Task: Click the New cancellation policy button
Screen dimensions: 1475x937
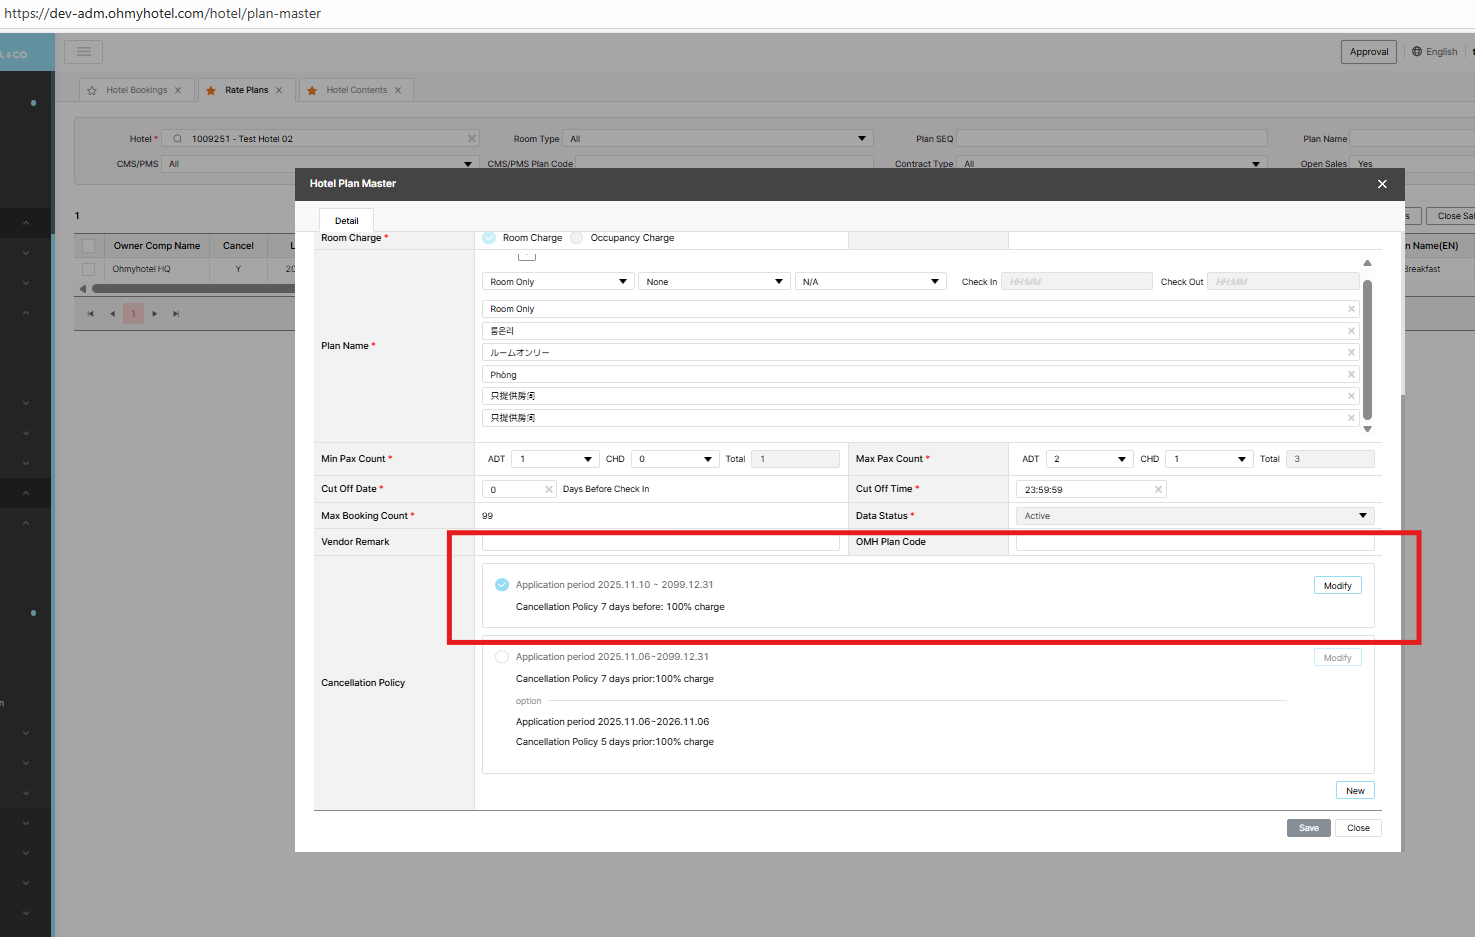Action: (x=1354, y=791)
